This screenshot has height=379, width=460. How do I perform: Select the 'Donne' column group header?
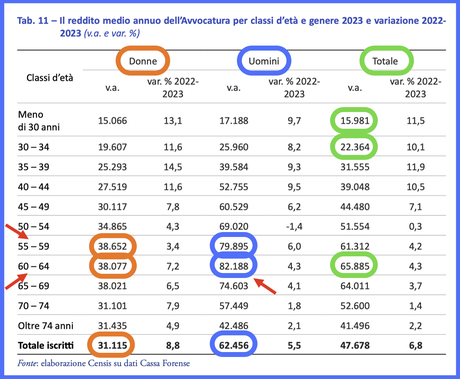[143, 61]
